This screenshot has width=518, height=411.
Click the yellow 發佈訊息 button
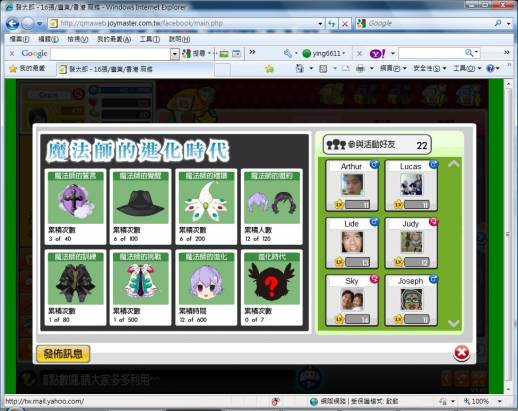[x=63, y=354]
